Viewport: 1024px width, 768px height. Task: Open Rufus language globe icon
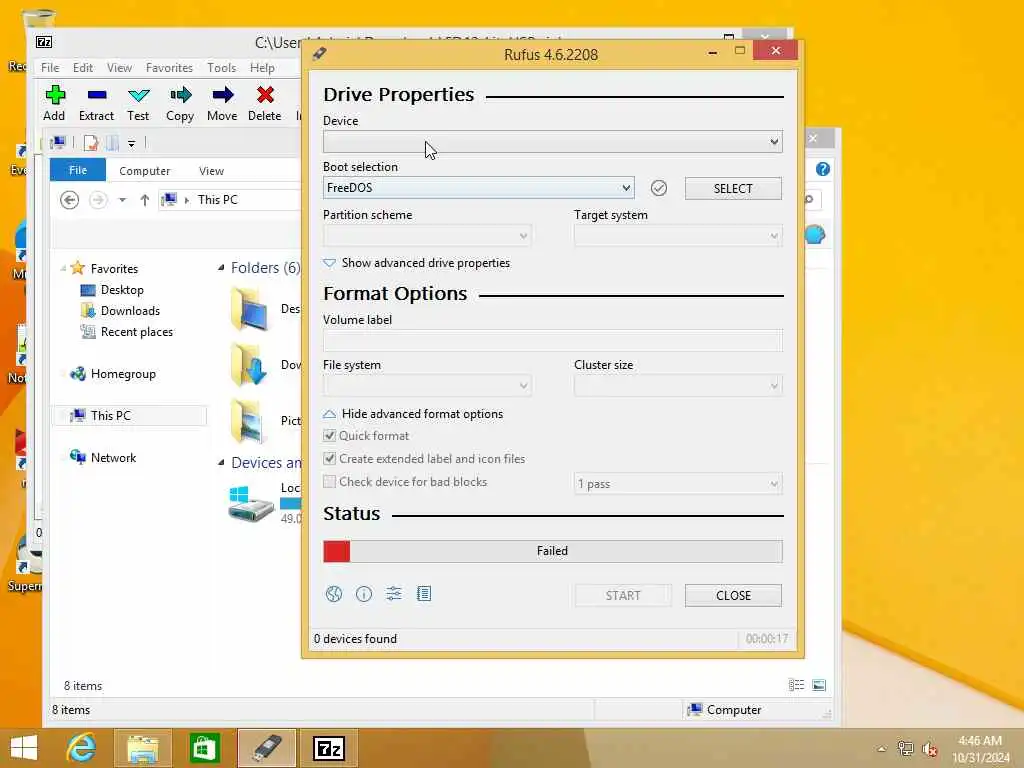pyautogui.click(x=334, y=594)
